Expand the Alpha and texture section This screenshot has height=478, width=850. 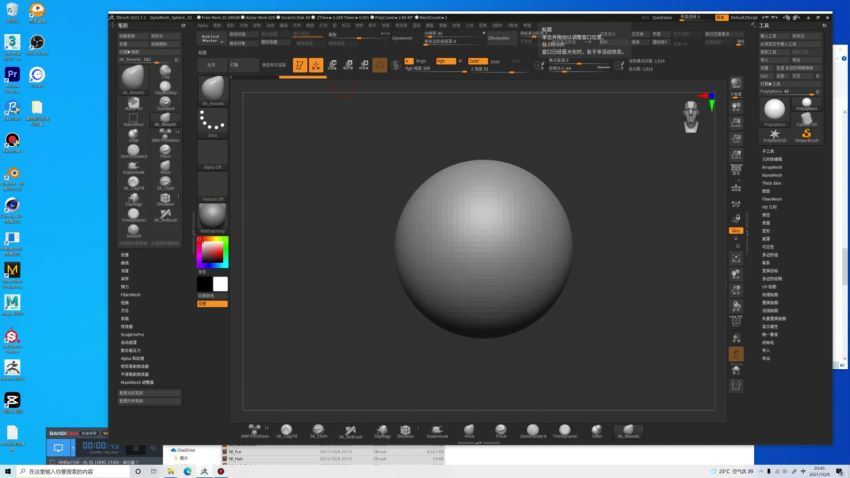132,358
